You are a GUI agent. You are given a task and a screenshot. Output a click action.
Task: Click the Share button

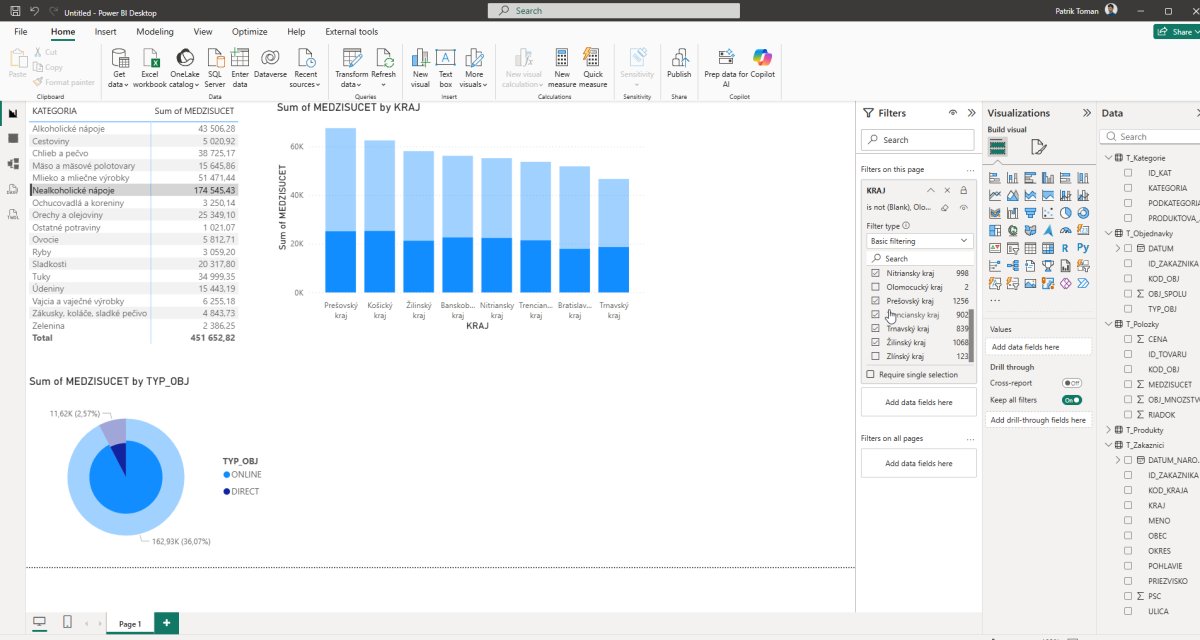1176,32
